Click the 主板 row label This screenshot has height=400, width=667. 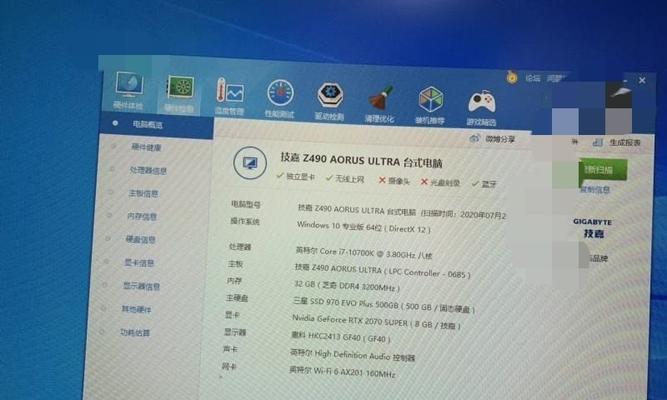pos(235,264)
